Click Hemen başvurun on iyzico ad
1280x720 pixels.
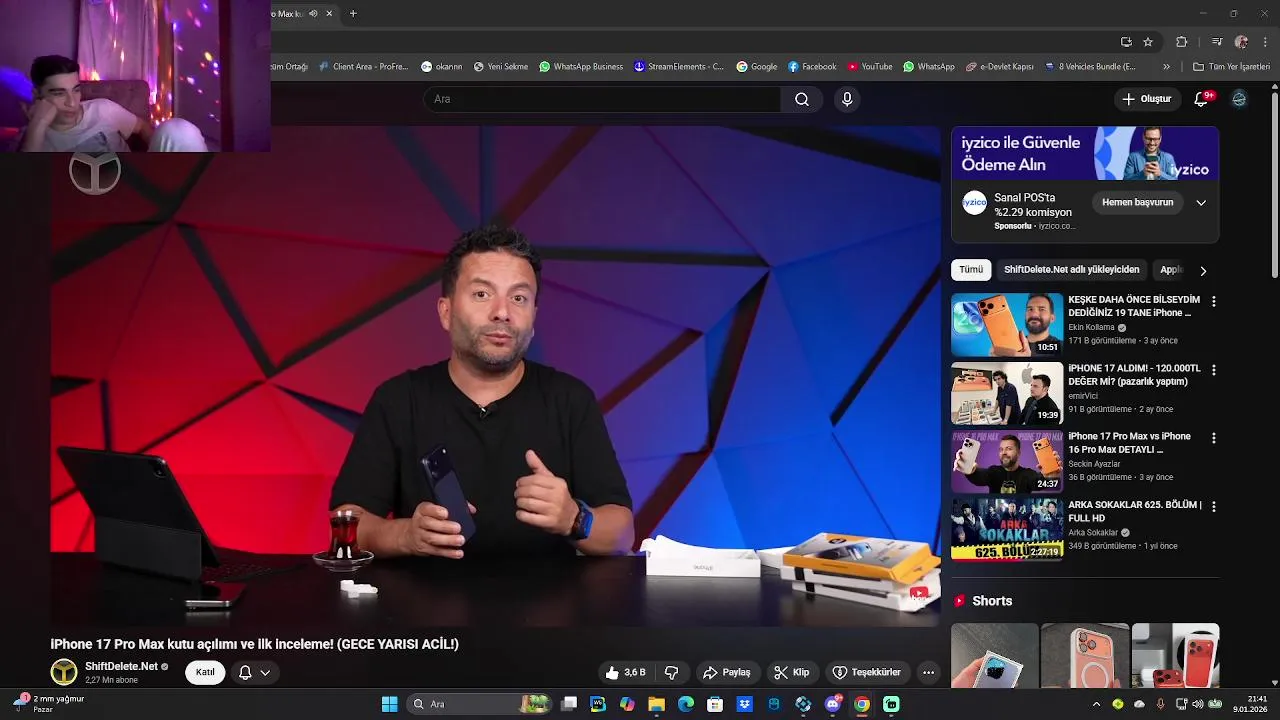click(1137, 203)
